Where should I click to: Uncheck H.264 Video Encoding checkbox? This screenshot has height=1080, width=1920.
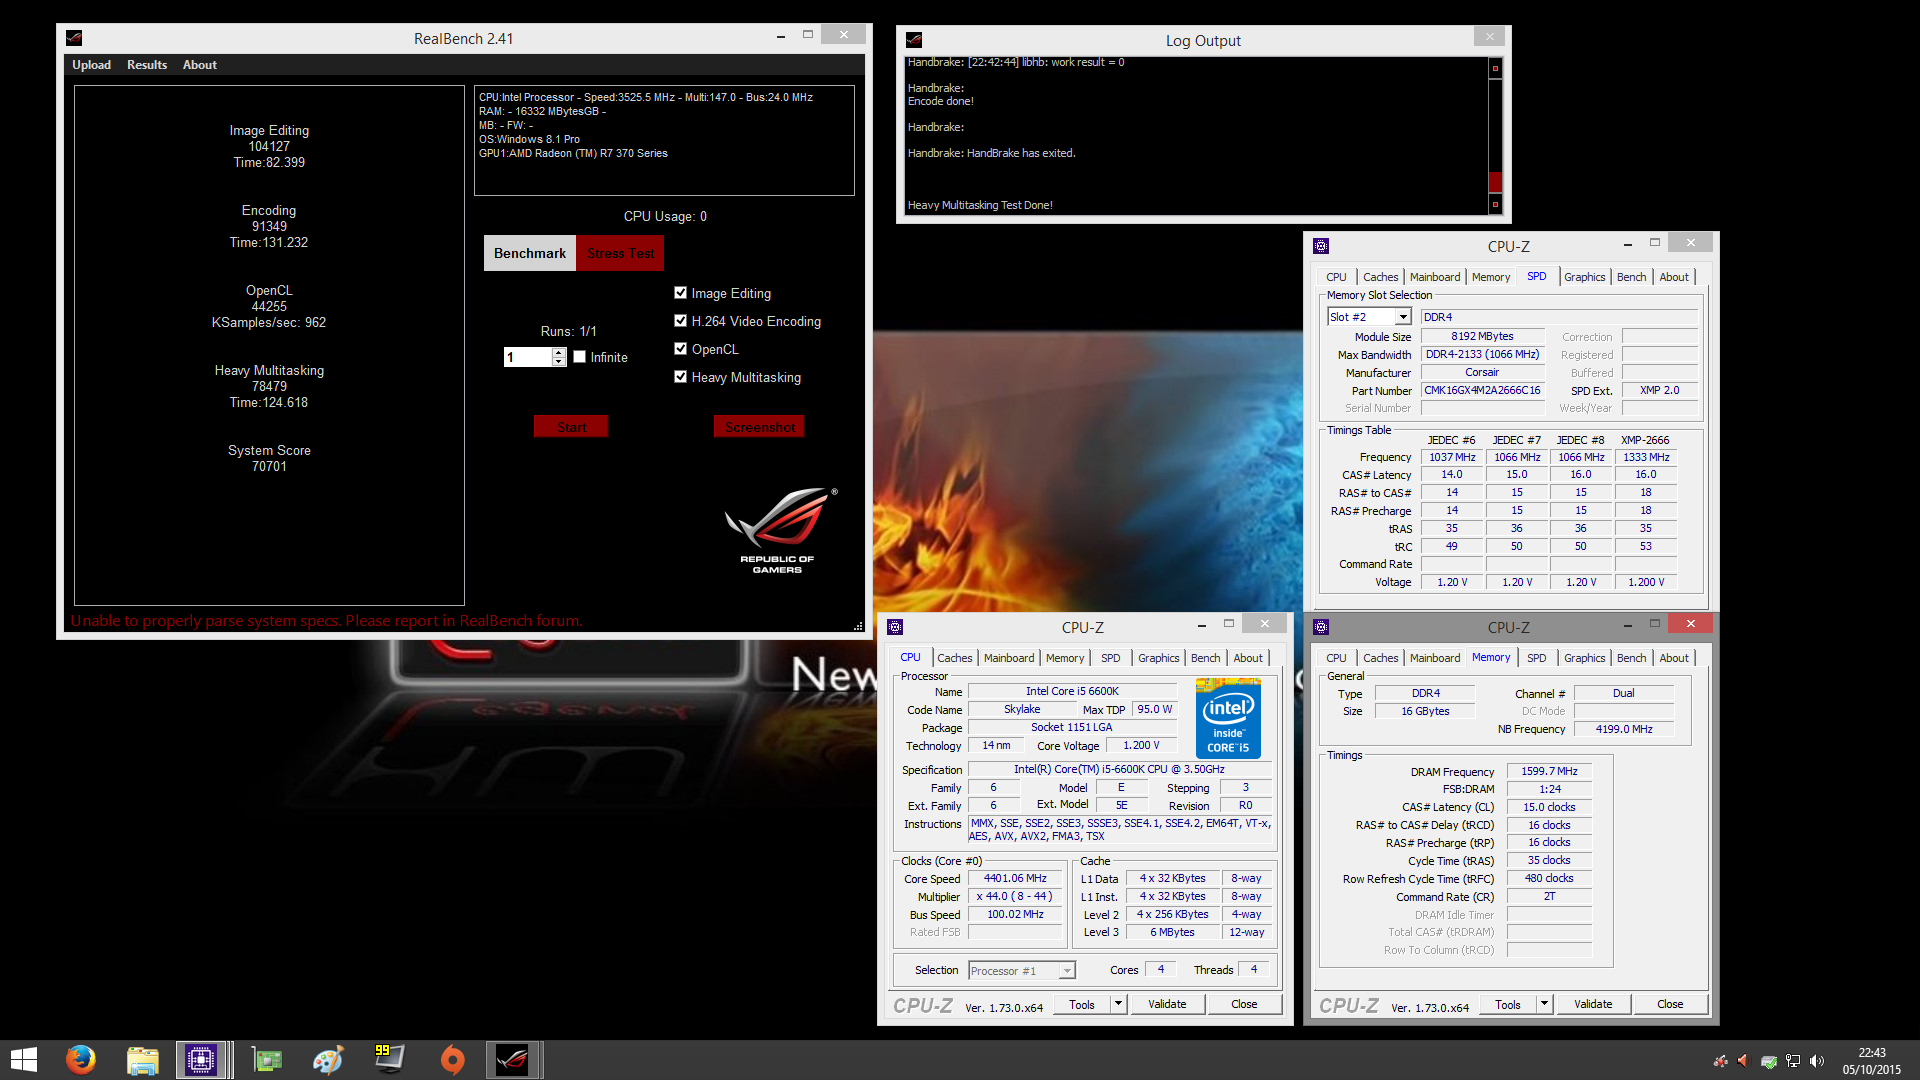coord(680,321)
